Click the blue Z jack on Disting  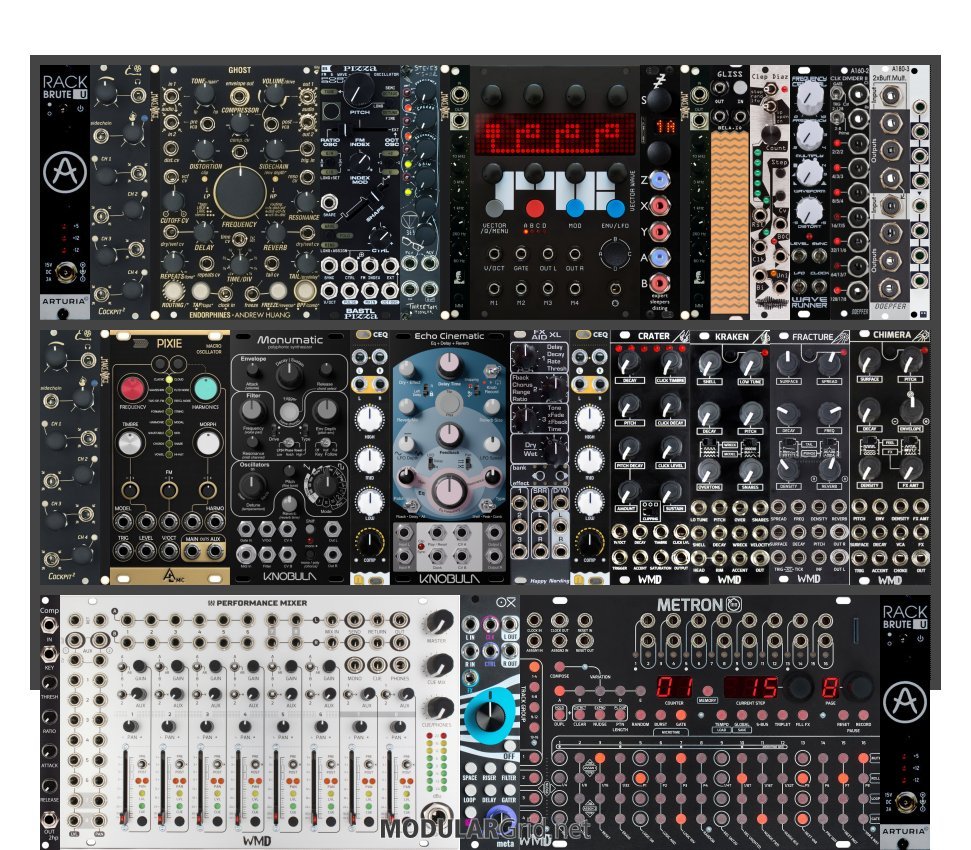pyautogui.click(x=659, y=180)
